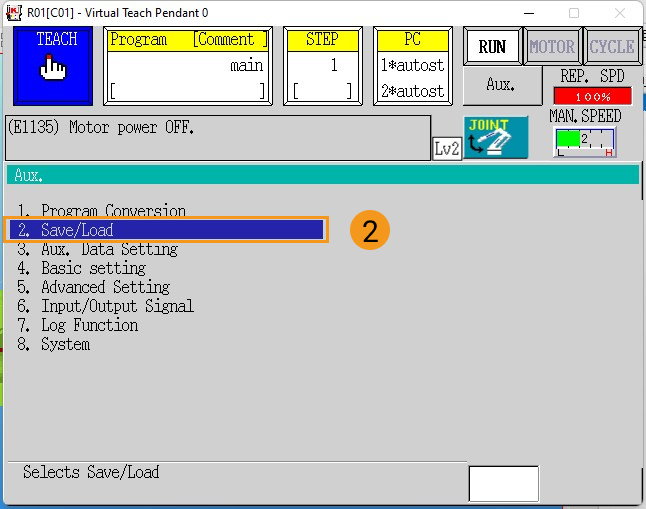Change the MAN. SPEED level indicator
Image resolution: width=646 pixels, height=509 pixels.
585,142
